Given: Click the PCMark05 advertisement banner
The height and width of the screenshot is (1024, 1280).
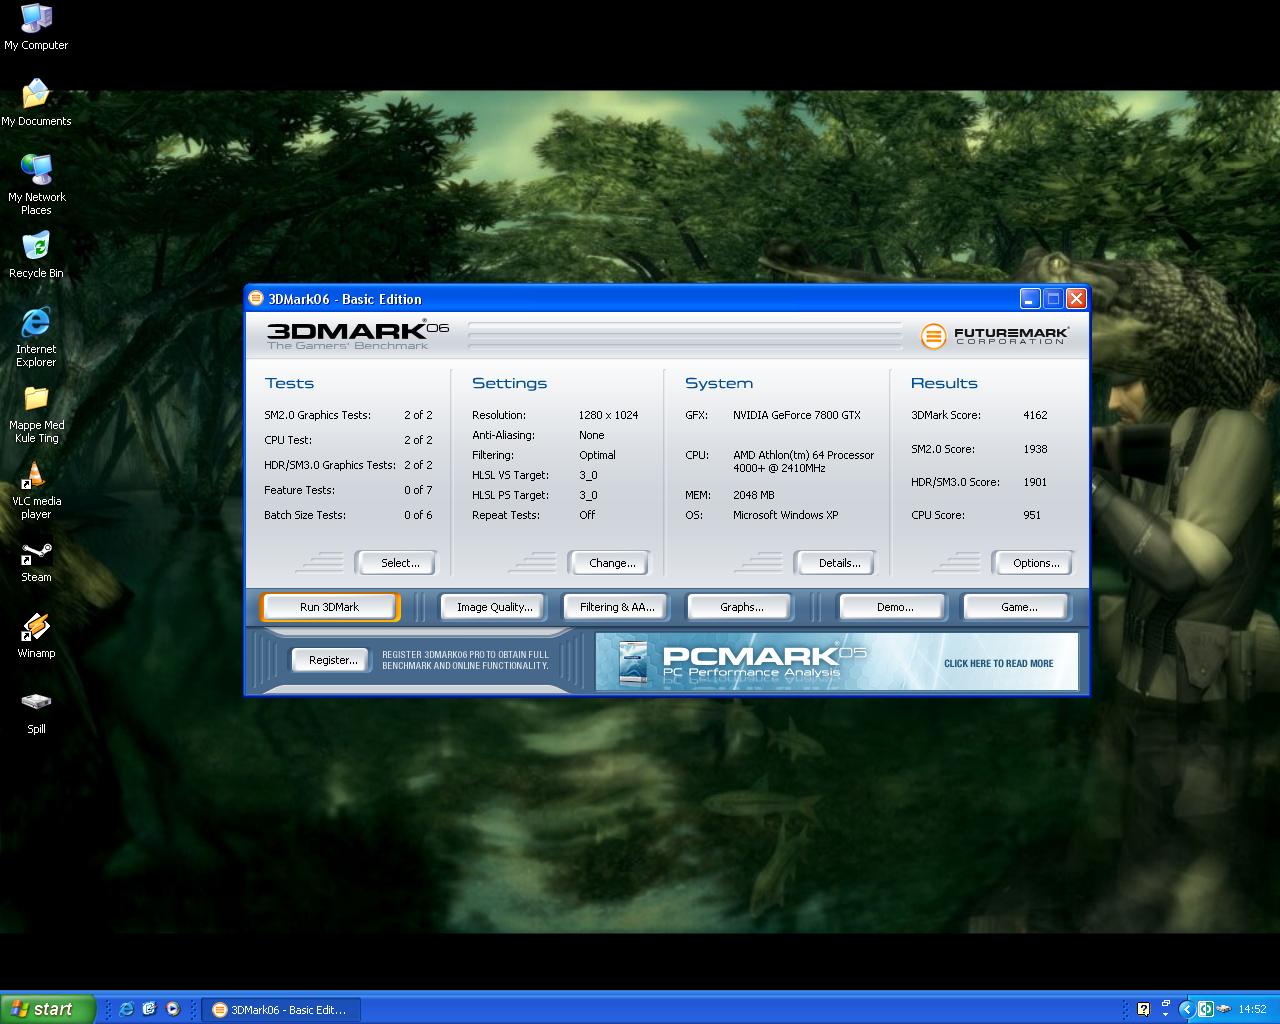Looking at the screenshot, I should coord(837,662).
